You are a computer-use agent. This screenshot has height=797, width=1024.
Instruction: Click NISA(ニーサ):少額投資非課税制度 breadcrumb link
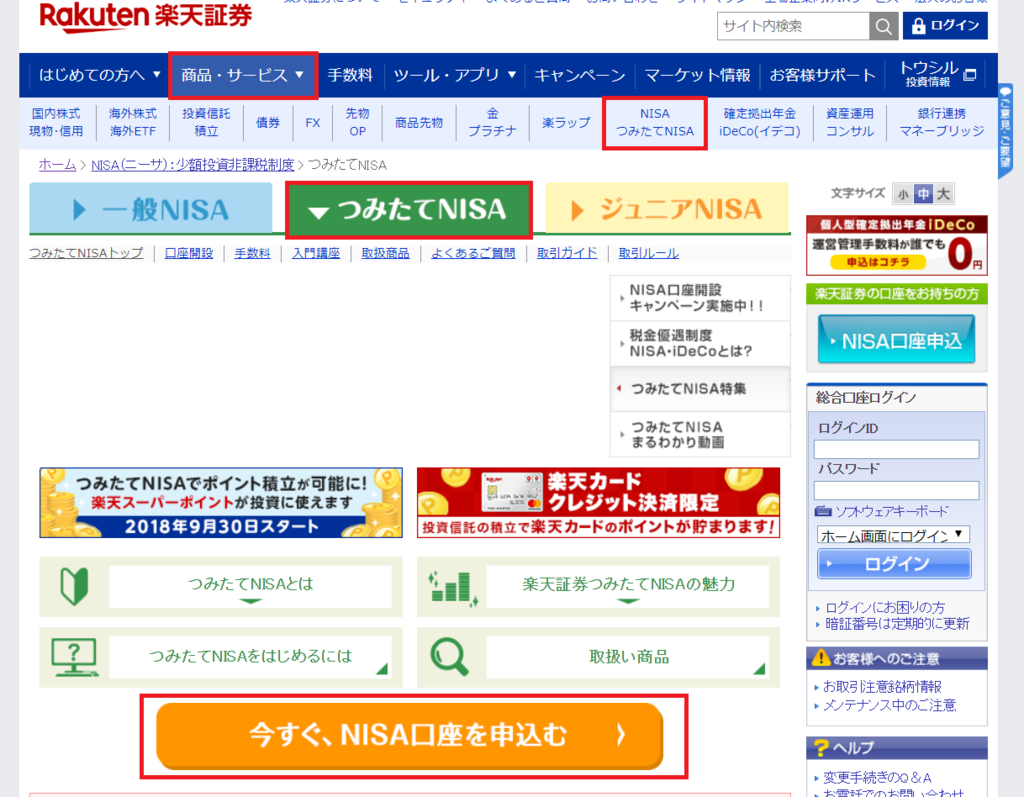[x=193, y=165]
